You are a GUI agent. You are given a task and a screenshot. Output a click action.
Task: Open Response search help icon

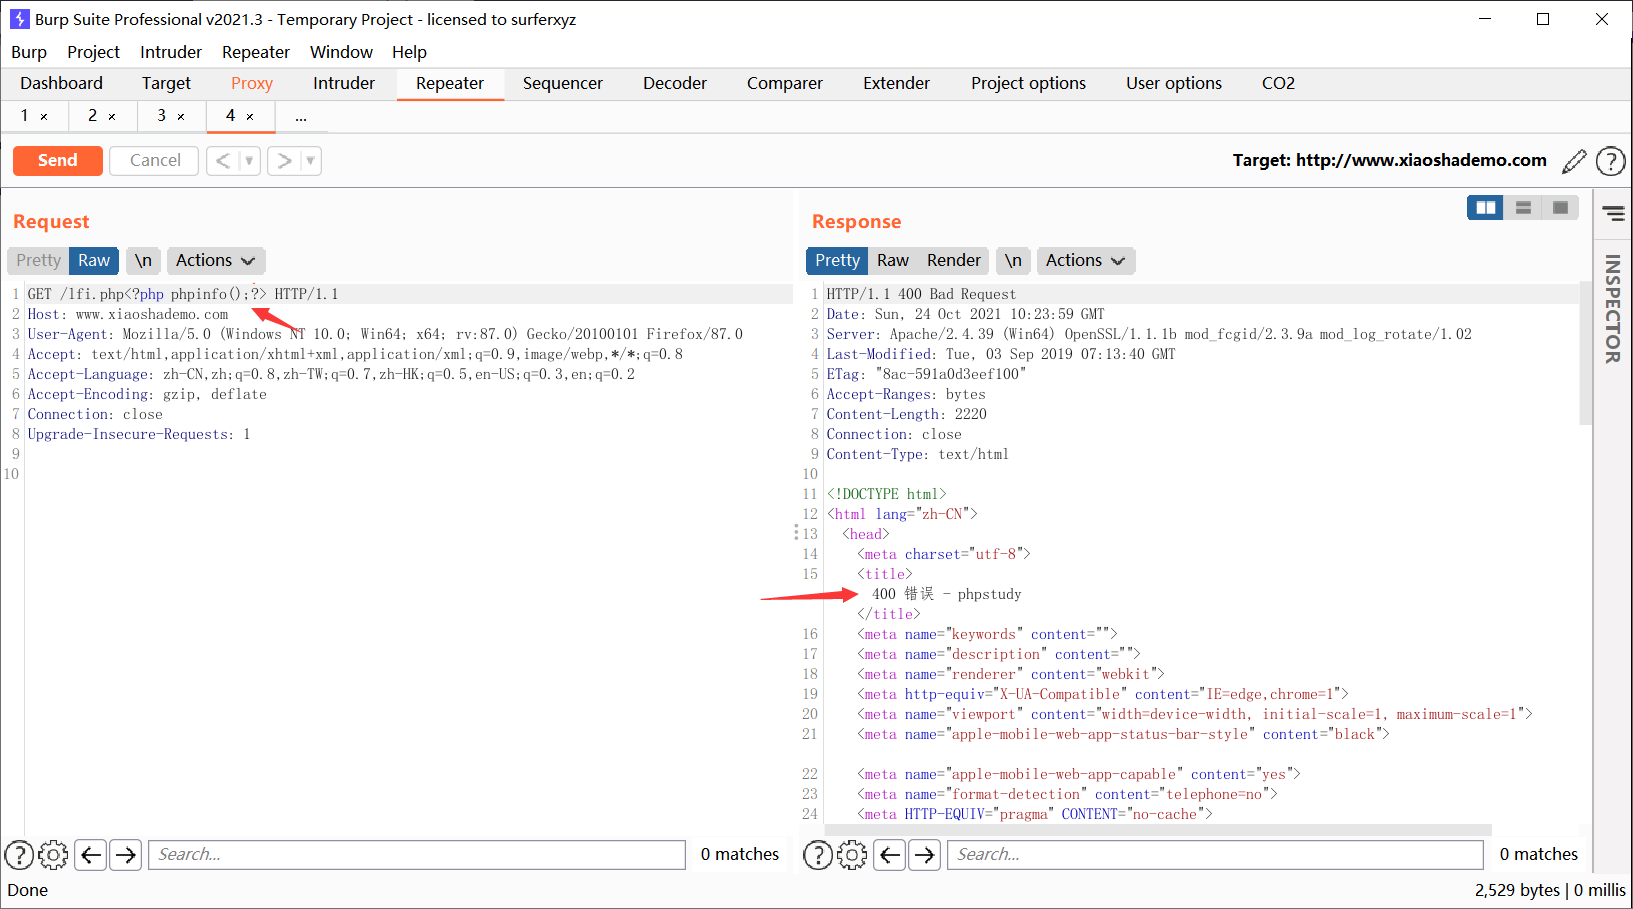(x=818, y=855)
